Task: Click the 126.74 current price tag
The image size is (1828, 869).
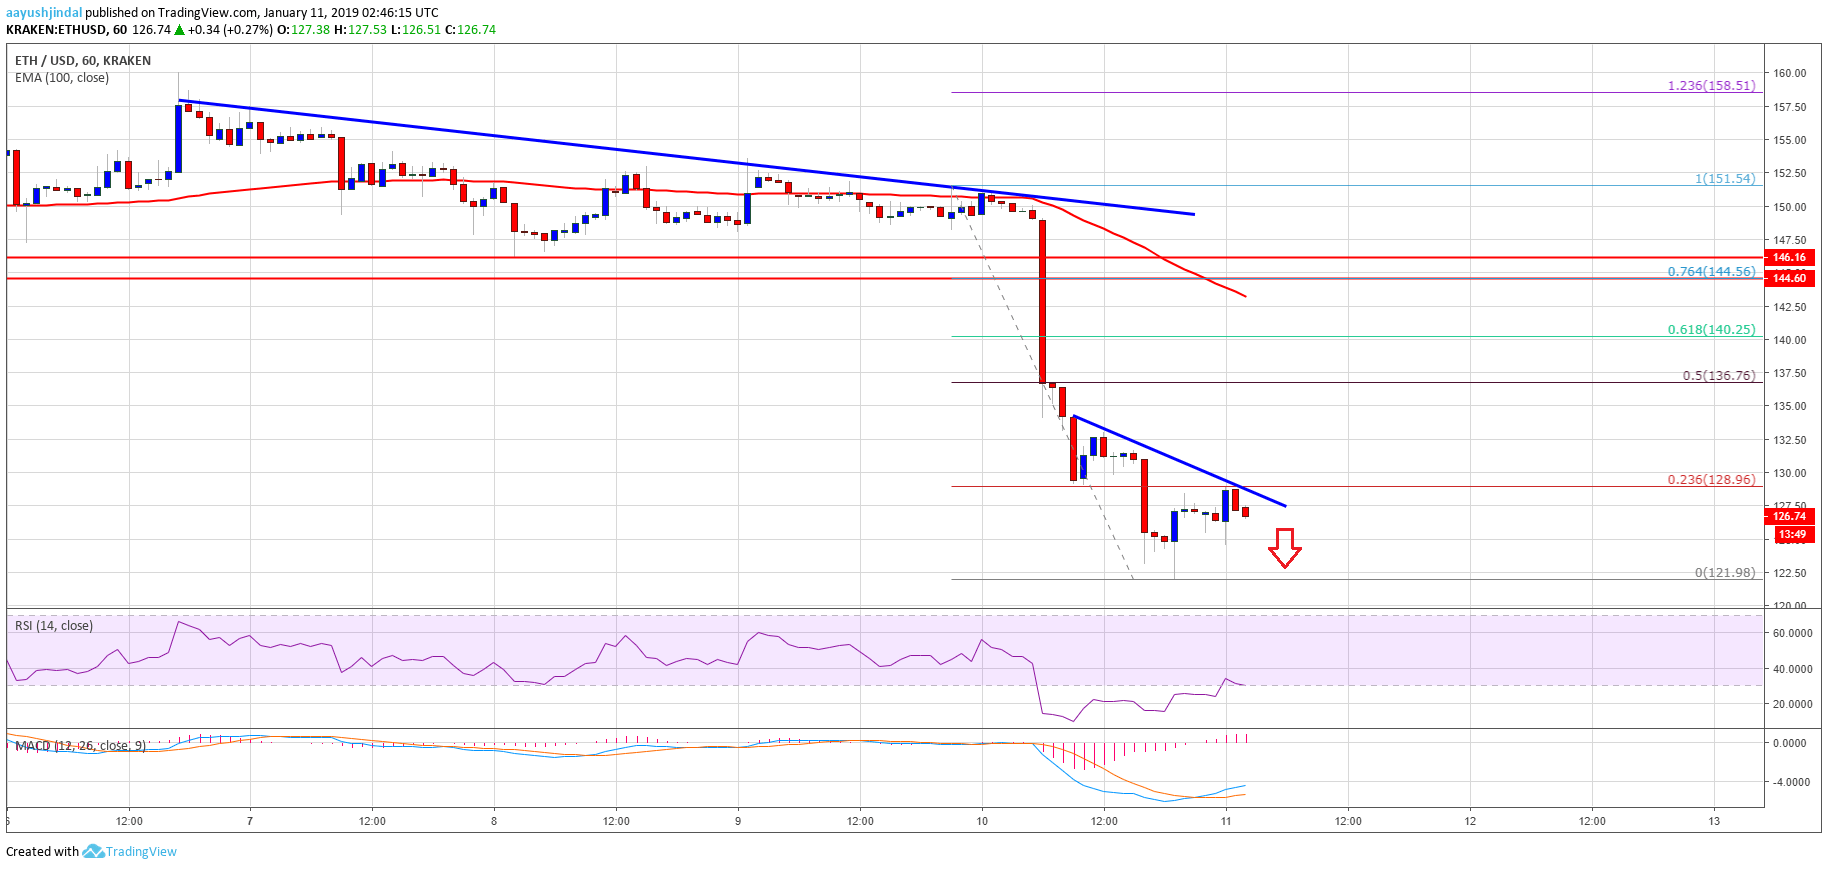Action: [1789, 517]
